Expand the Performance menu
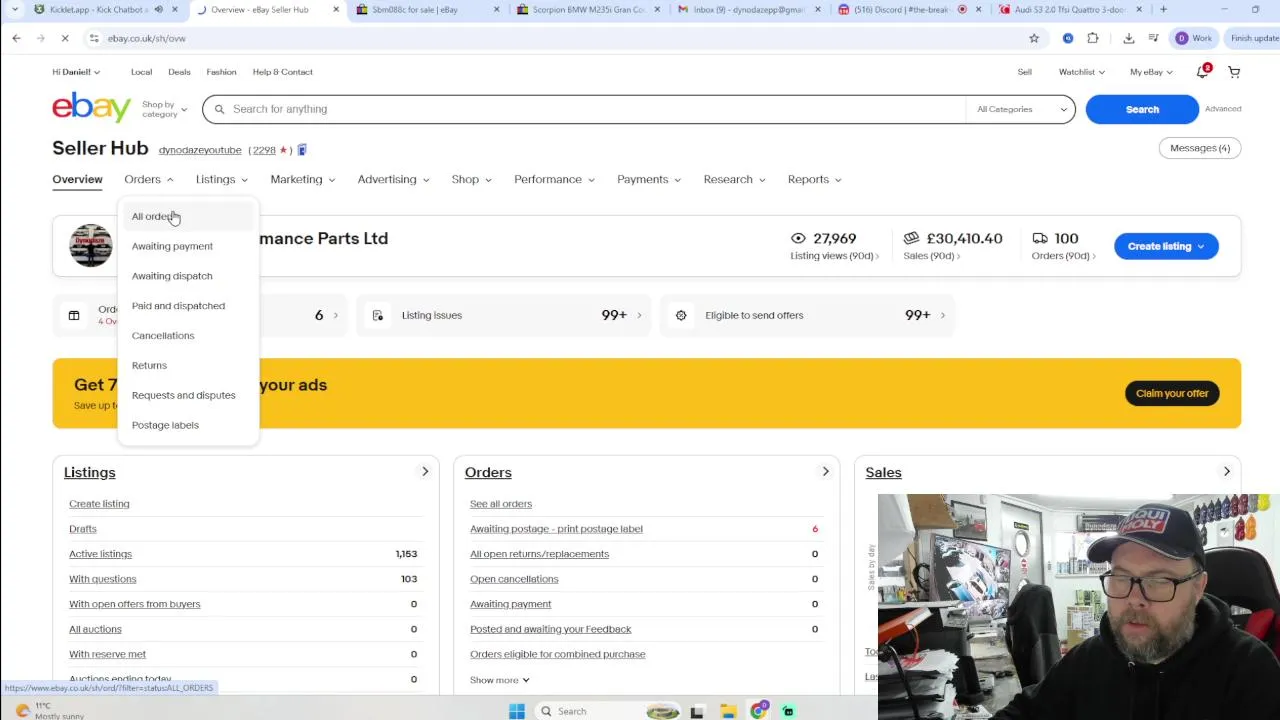 pyautogui.click(x=554, y=179)
